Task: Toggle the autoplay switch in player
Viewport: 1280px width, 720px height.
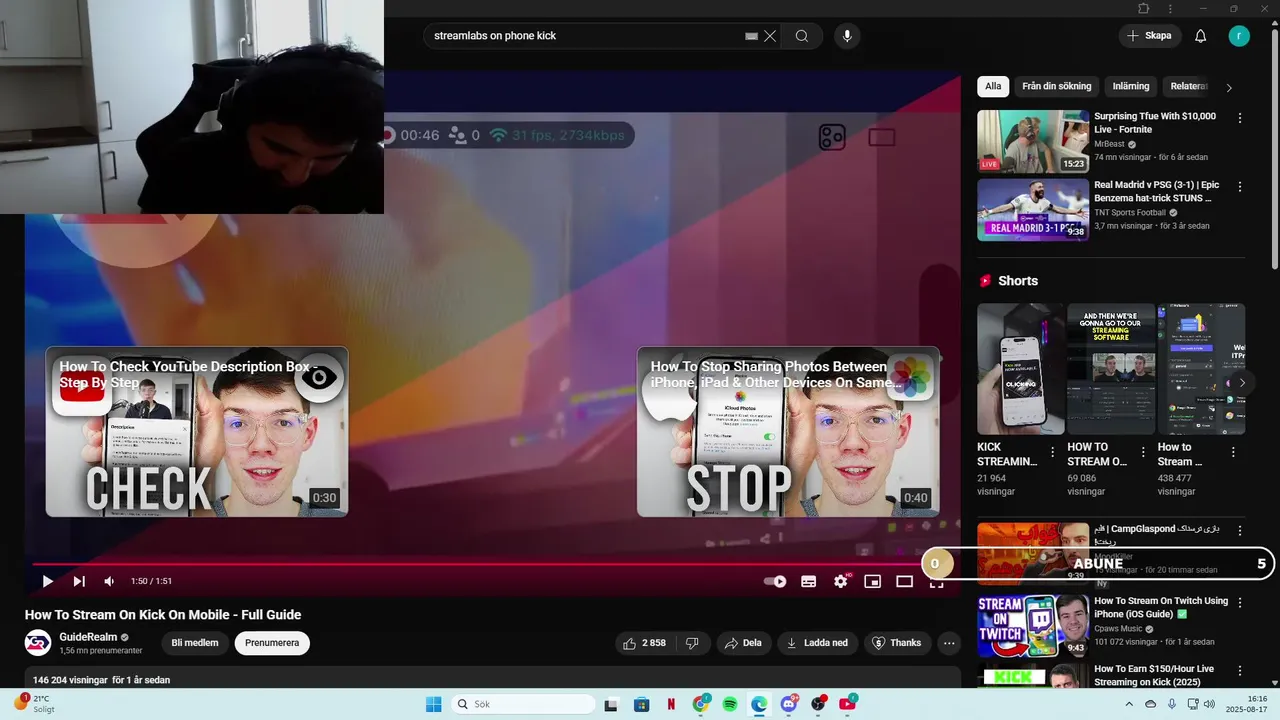Action: (x=775, y=581)
